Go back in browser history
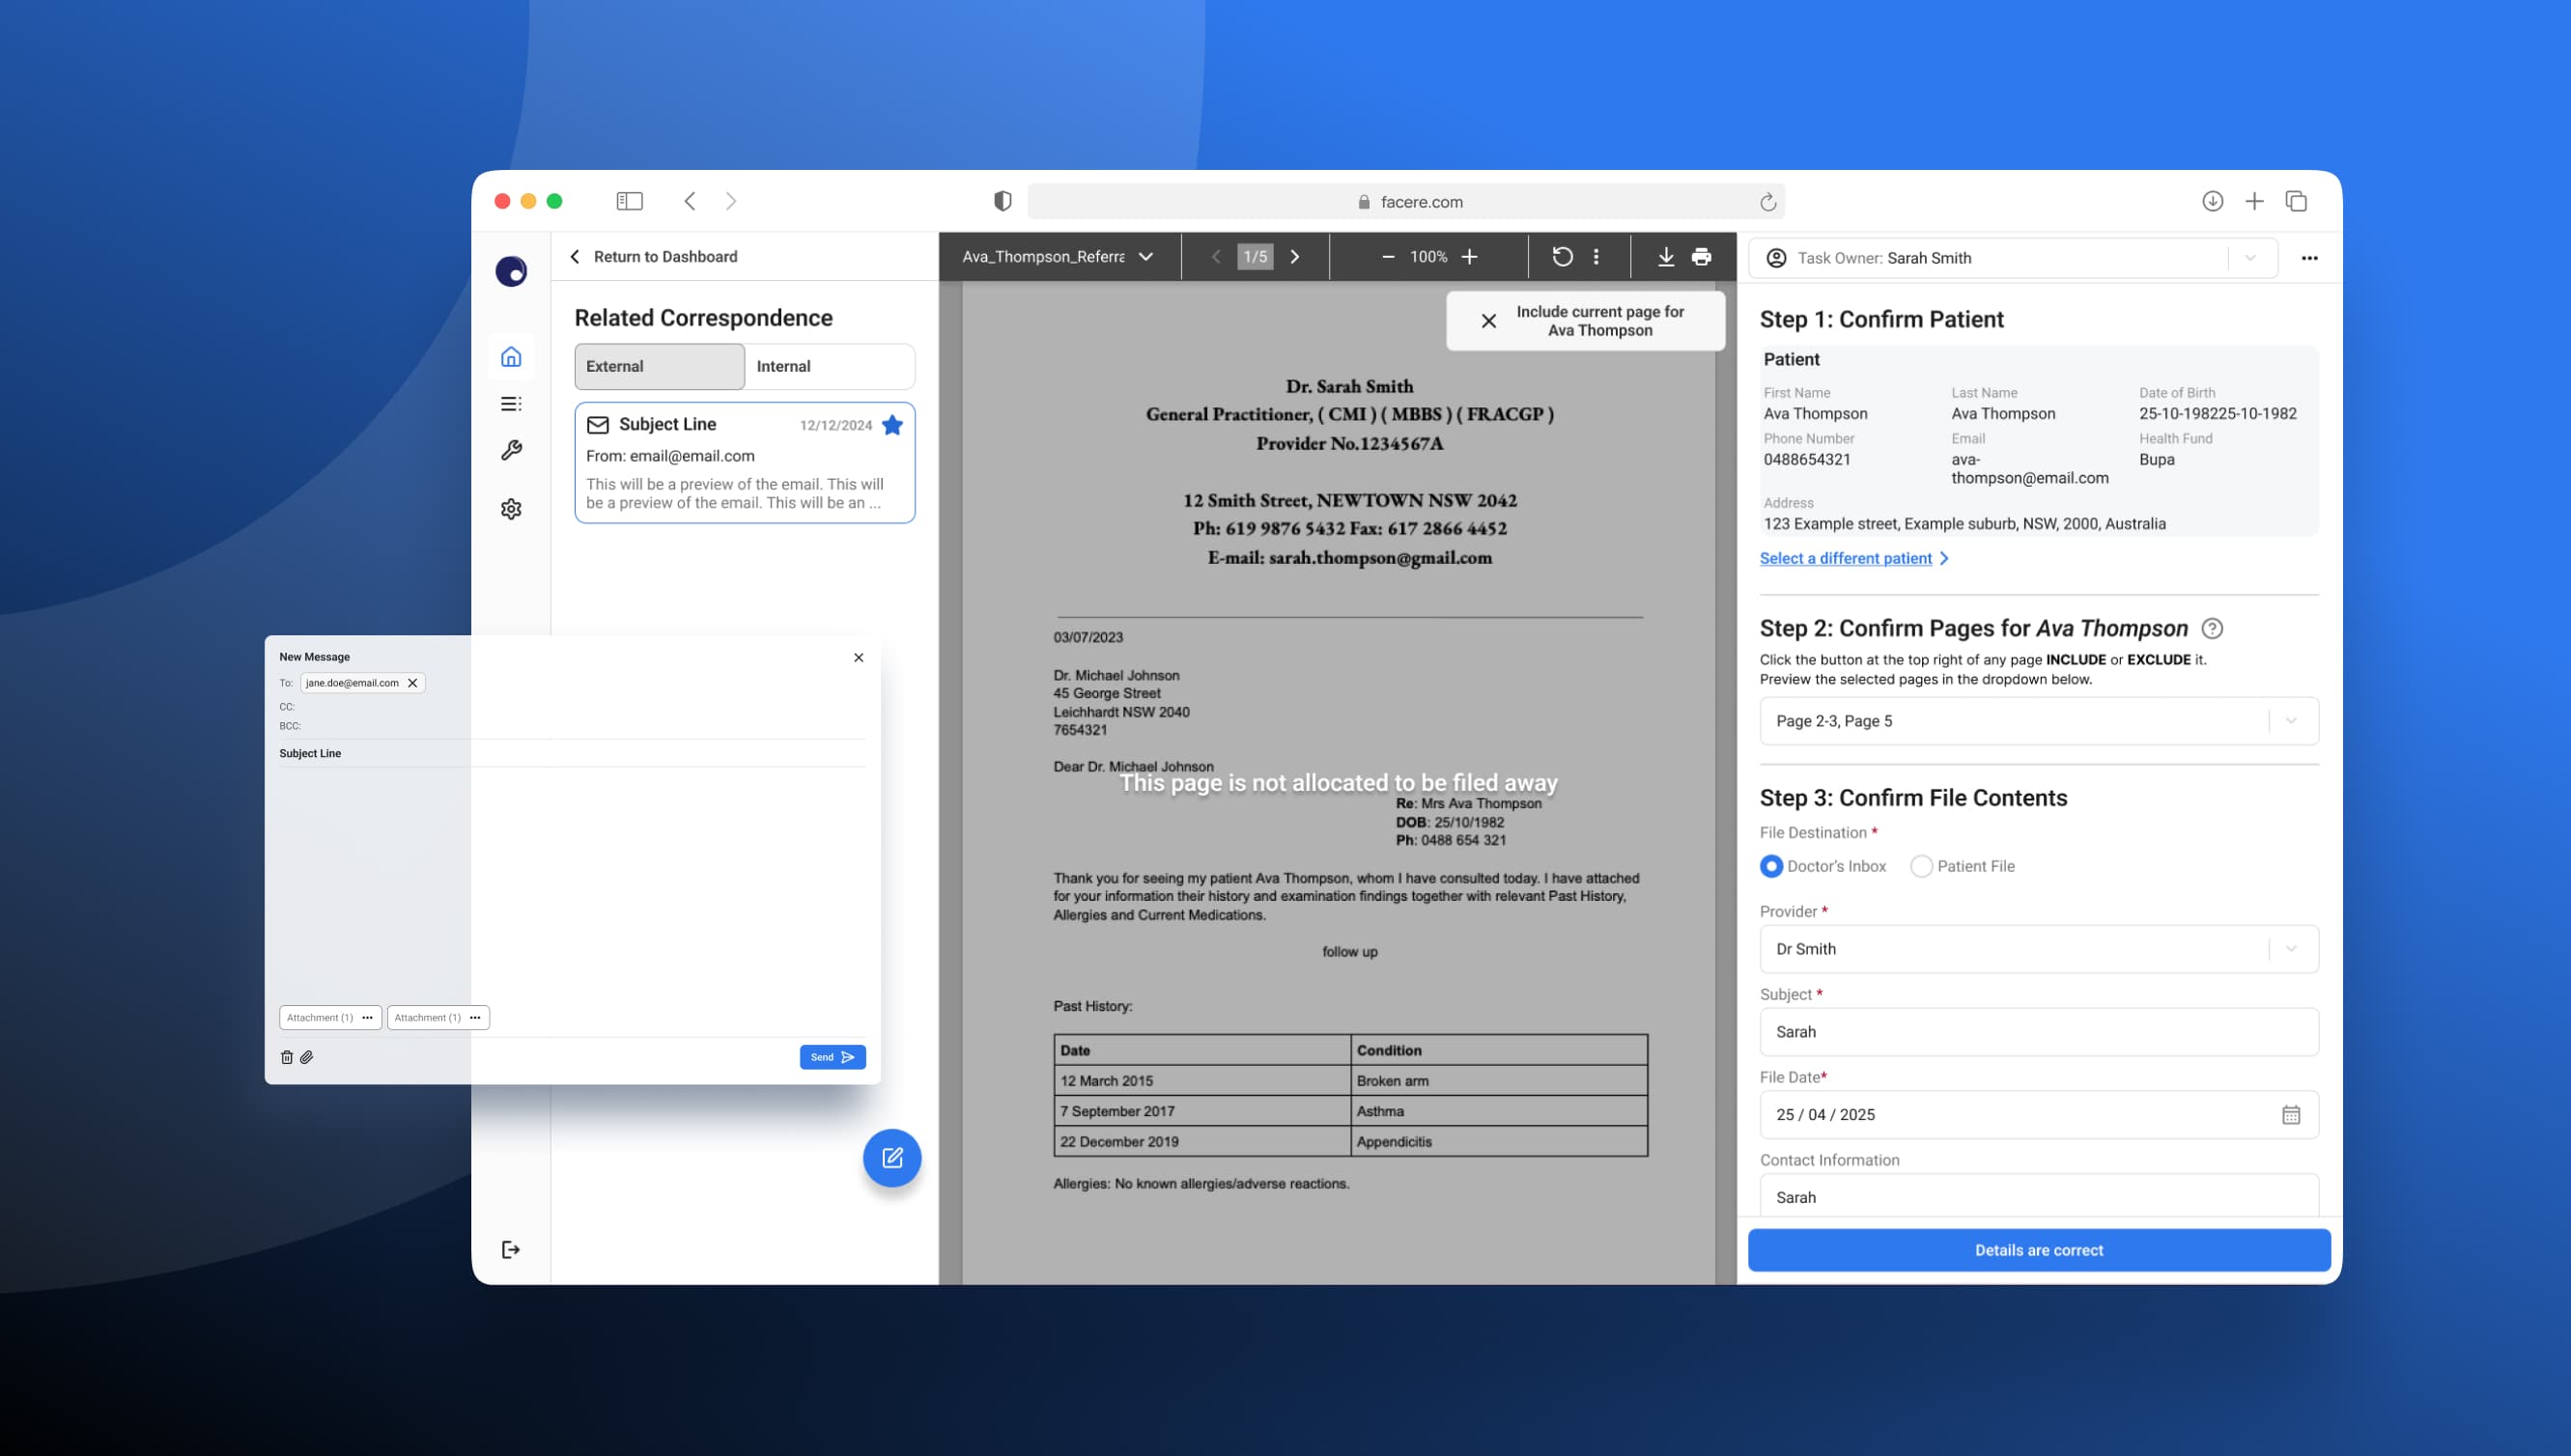The height and width of the screenshot is (1456, 2571). [x=690, y=201]
